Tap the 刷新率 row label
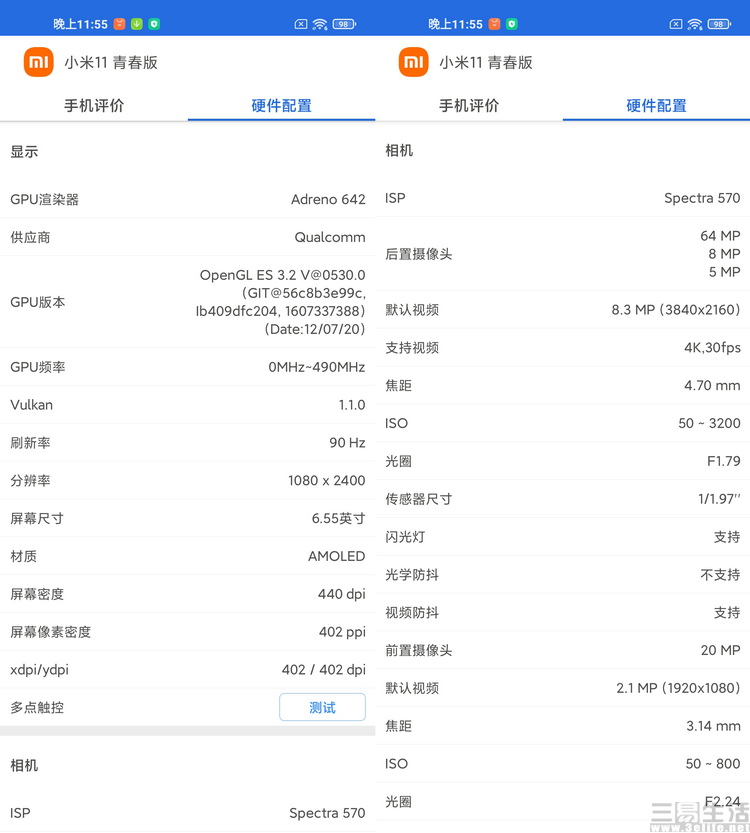 tap(30, 443)
